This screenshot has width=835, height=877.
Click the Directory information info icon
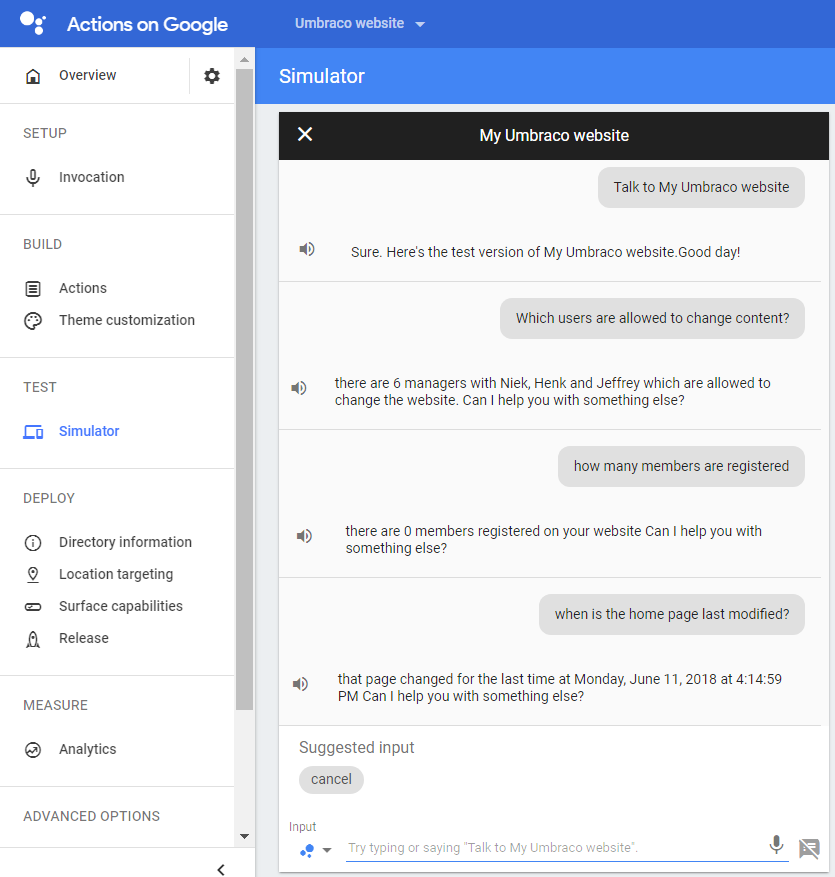(33, 543)
